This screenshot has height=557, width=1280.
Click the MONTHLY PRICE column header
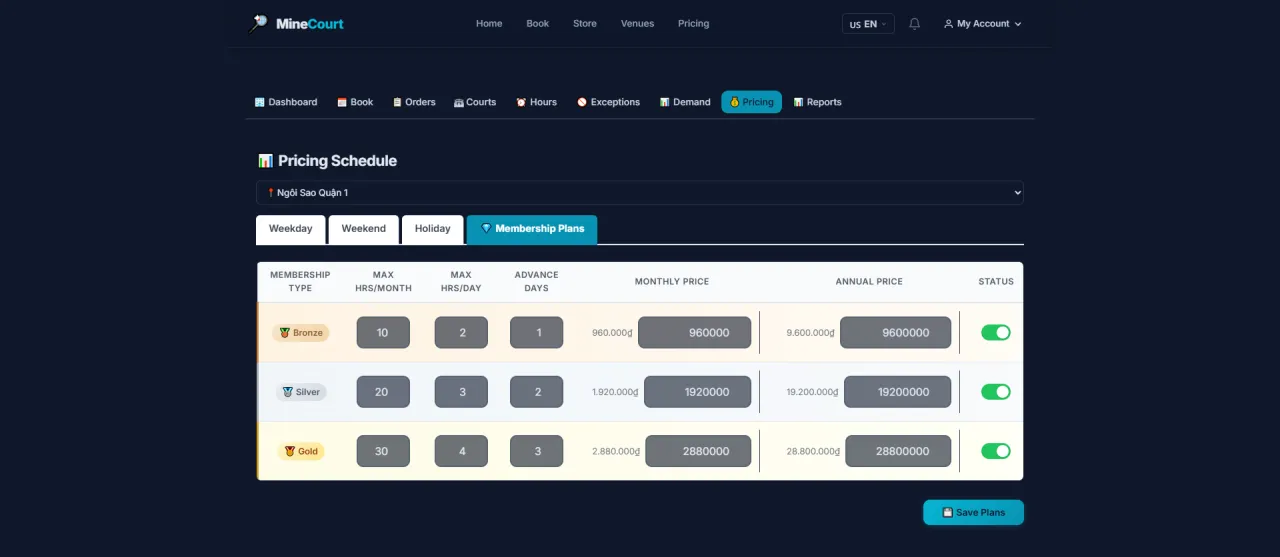(x=672, y=282)
